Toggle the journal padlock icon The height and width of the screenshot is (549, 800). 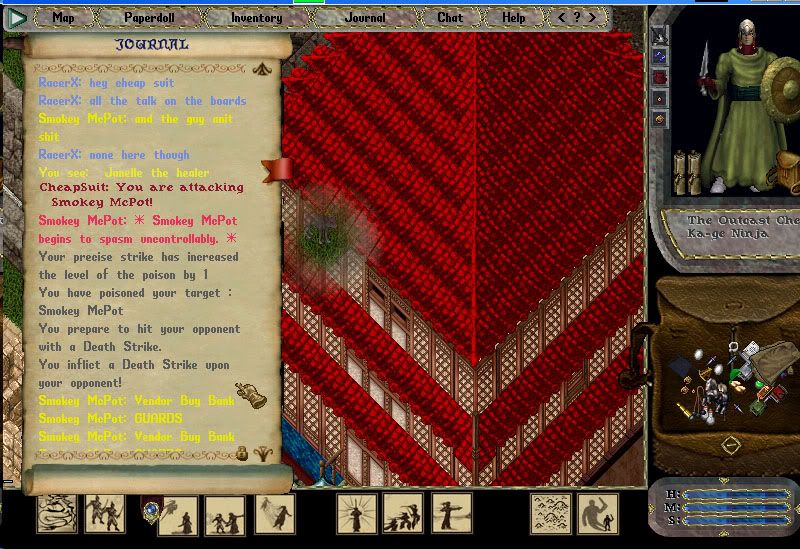tap(242, 453)
